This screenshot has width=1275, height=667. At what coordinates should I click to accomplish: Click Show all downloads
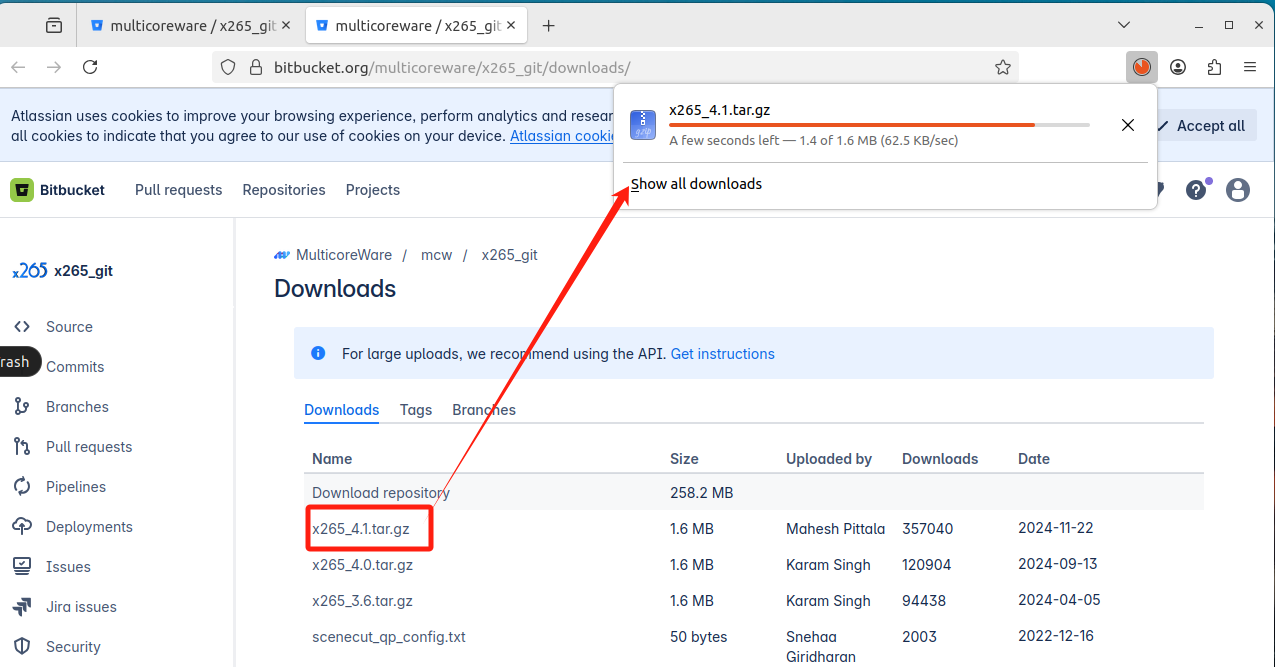[x=697, y=184]
